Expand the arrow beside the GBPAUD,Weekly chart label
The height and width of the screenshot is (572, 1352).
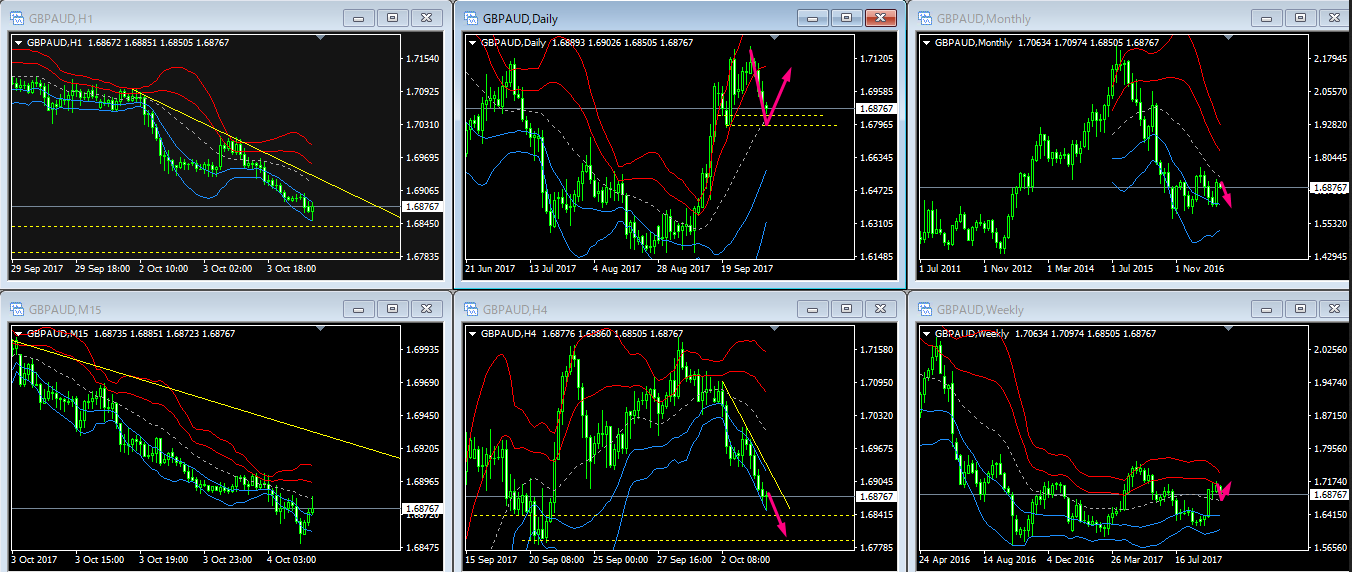926,334
